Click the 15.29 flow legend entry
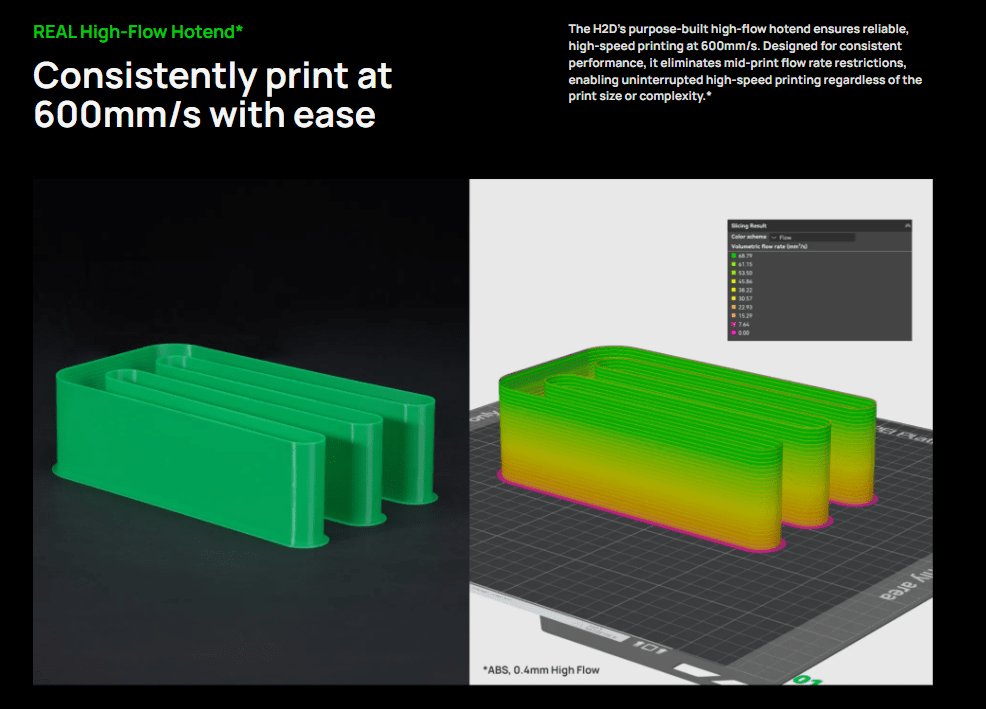Screen dimensions: 986x709 [742, 316]
